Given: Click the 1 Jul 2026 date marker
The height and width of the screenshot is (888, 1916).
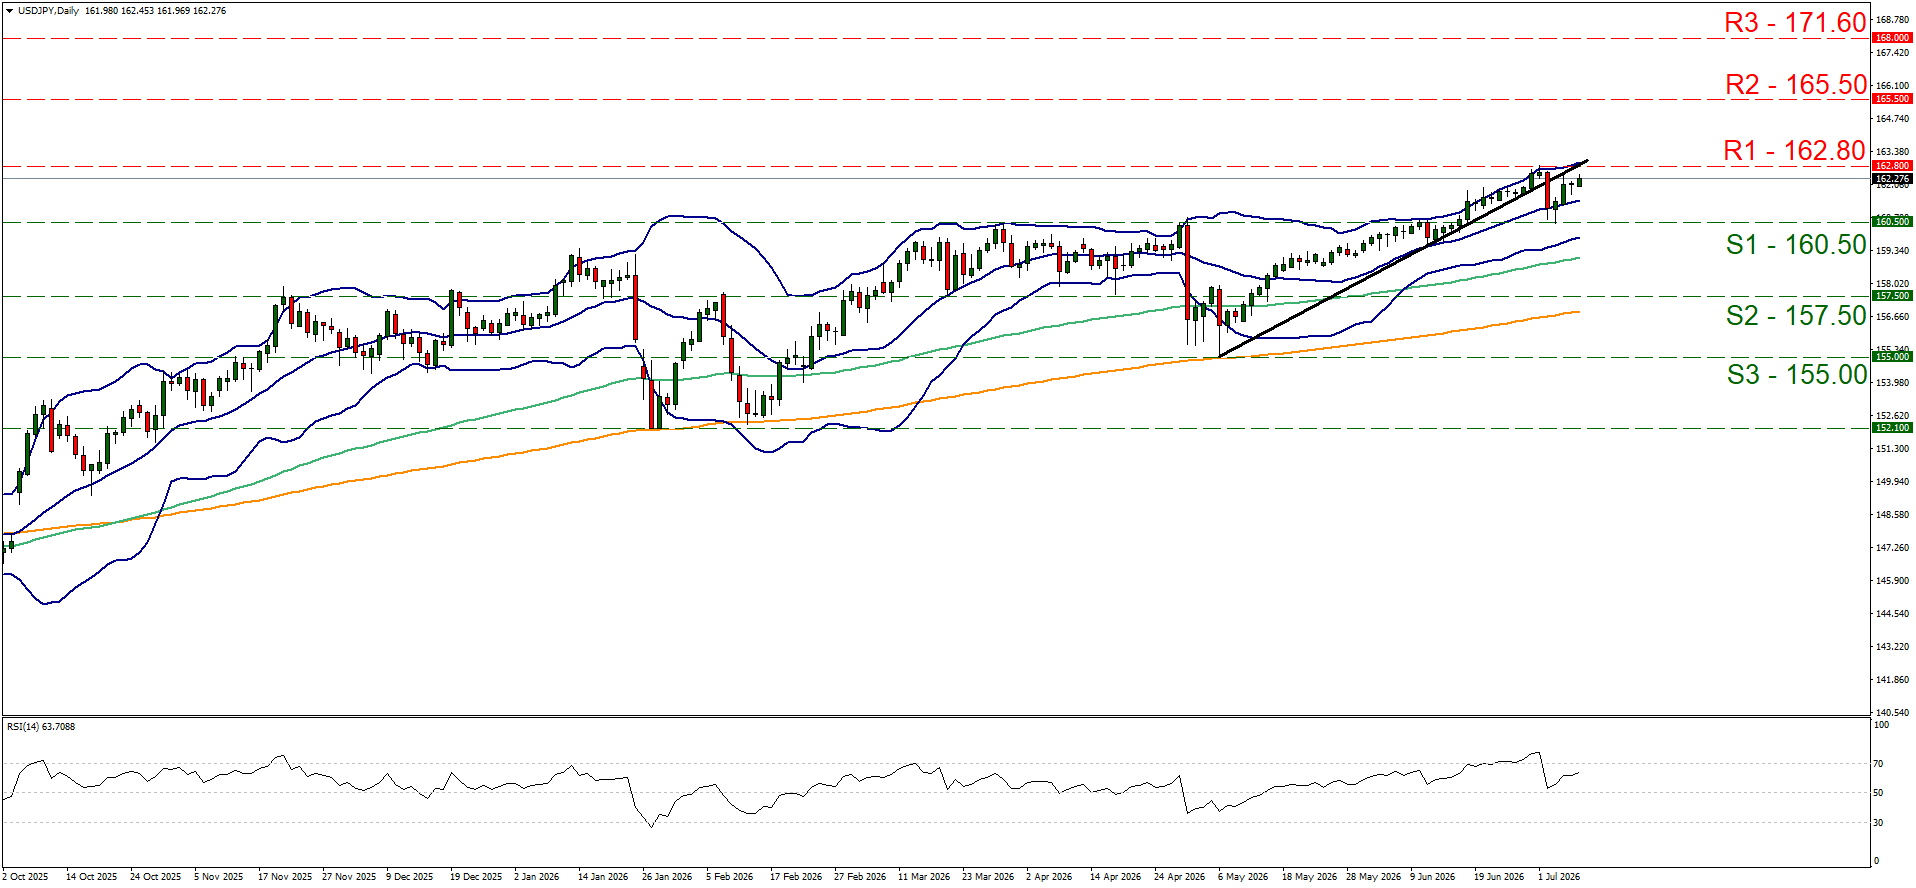Looking at the screenshot, I should click(1559, 877).
